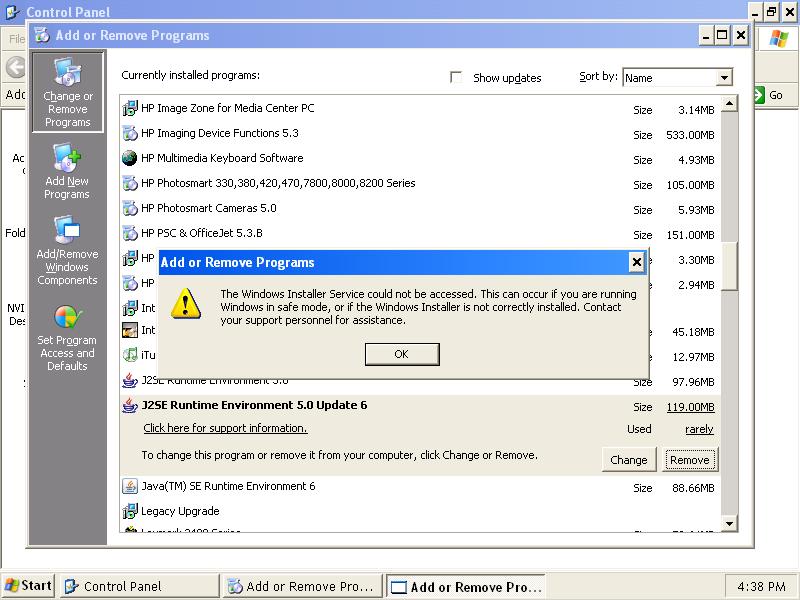
Task: Click the HP Photosmart Cameras 5.0 icon
Action: 130,208
